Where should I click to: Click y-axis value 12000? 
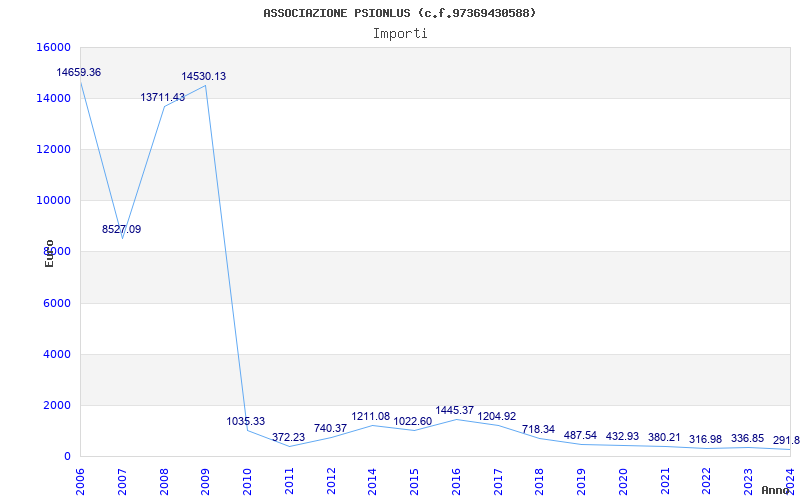[x=53, y=149]
